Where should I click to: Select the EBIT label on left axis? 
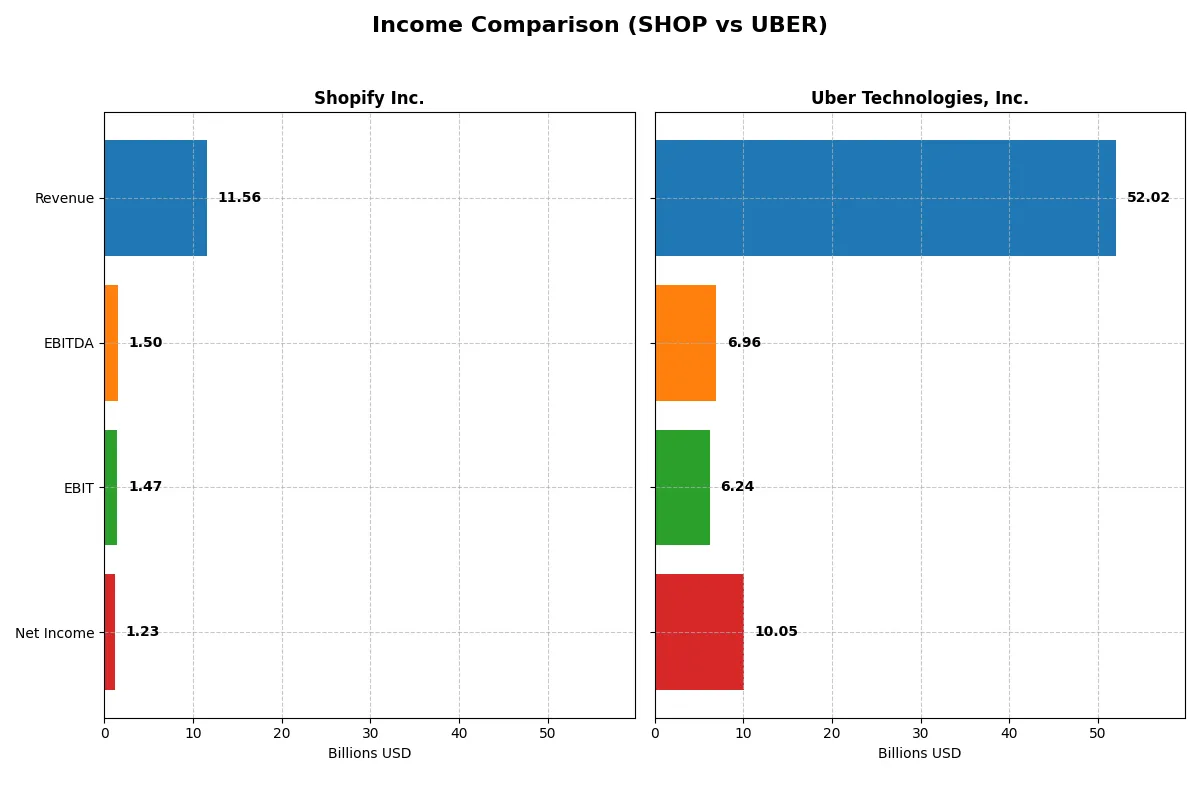[79, 488]
